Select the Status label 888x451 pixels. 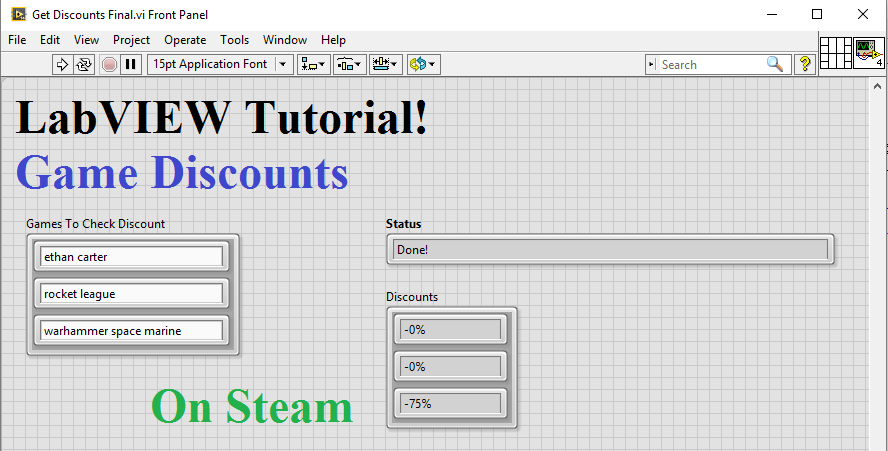[403, 224]
